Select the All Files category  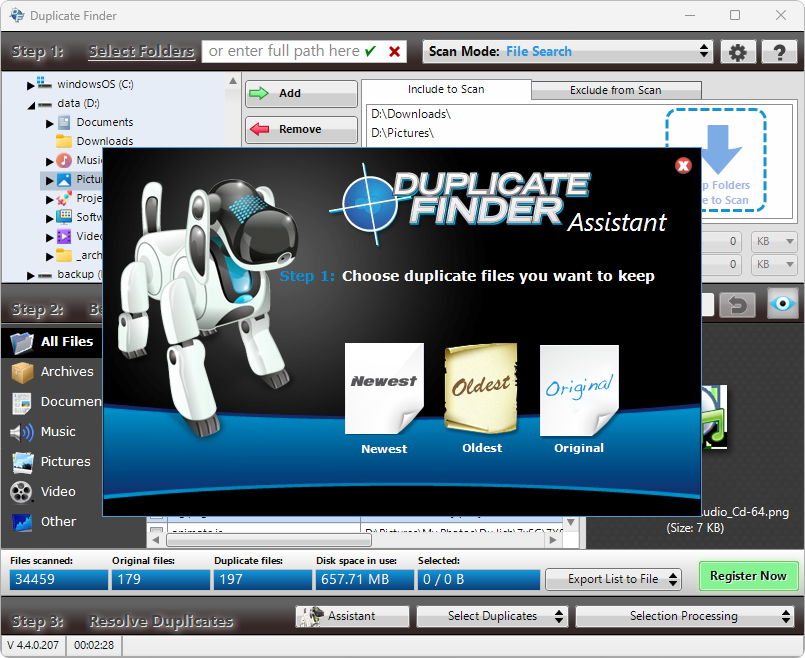(52, 342)
